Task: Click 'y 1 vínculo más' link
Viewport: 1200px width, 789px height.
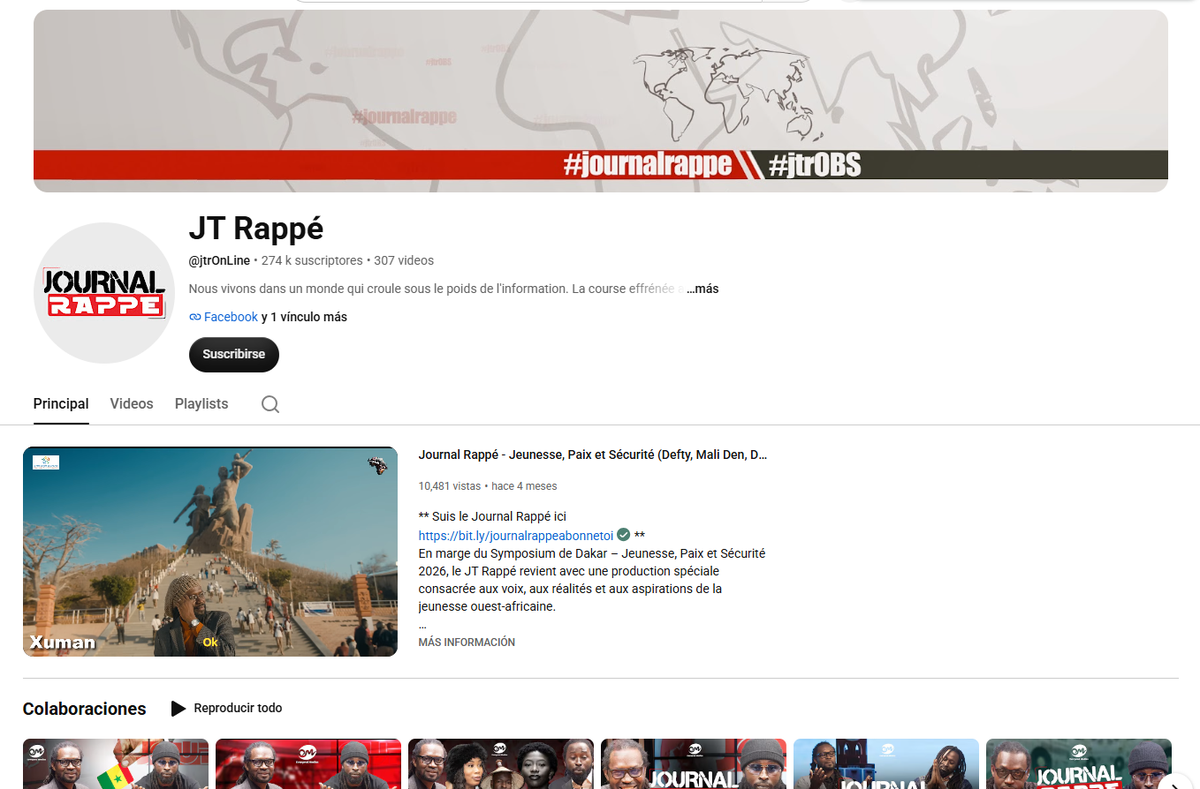Action: tap(304, 317)
